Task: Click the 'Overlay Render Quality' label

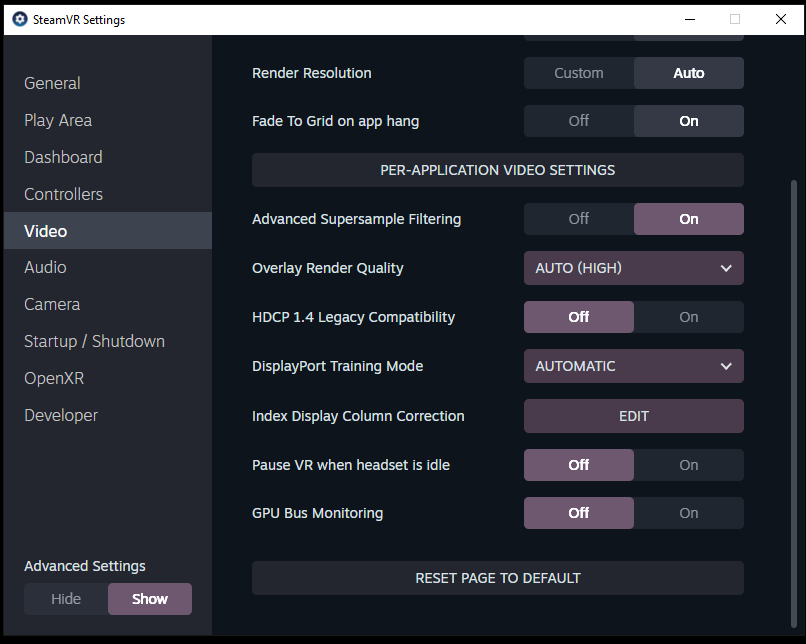Action: coord(327,268)
